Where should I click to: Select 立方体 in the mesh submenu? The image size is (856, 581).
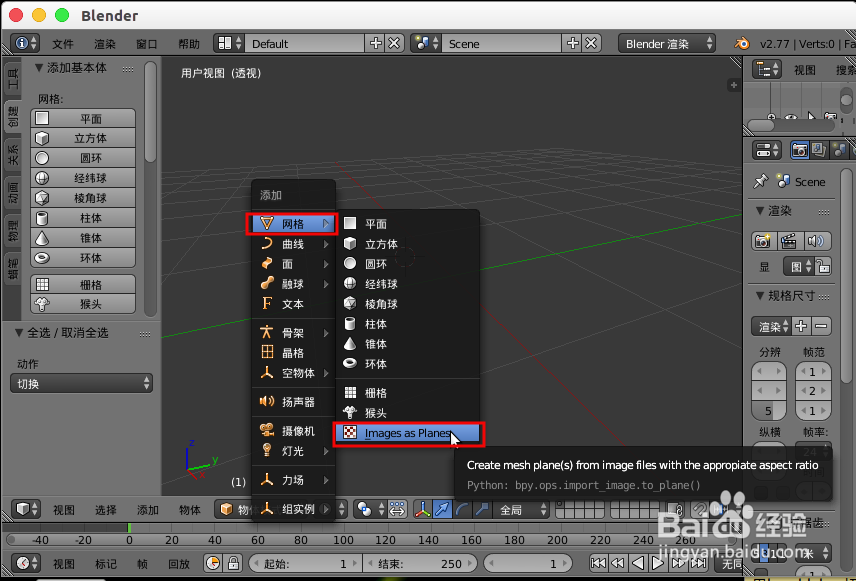tap(407, 244)
